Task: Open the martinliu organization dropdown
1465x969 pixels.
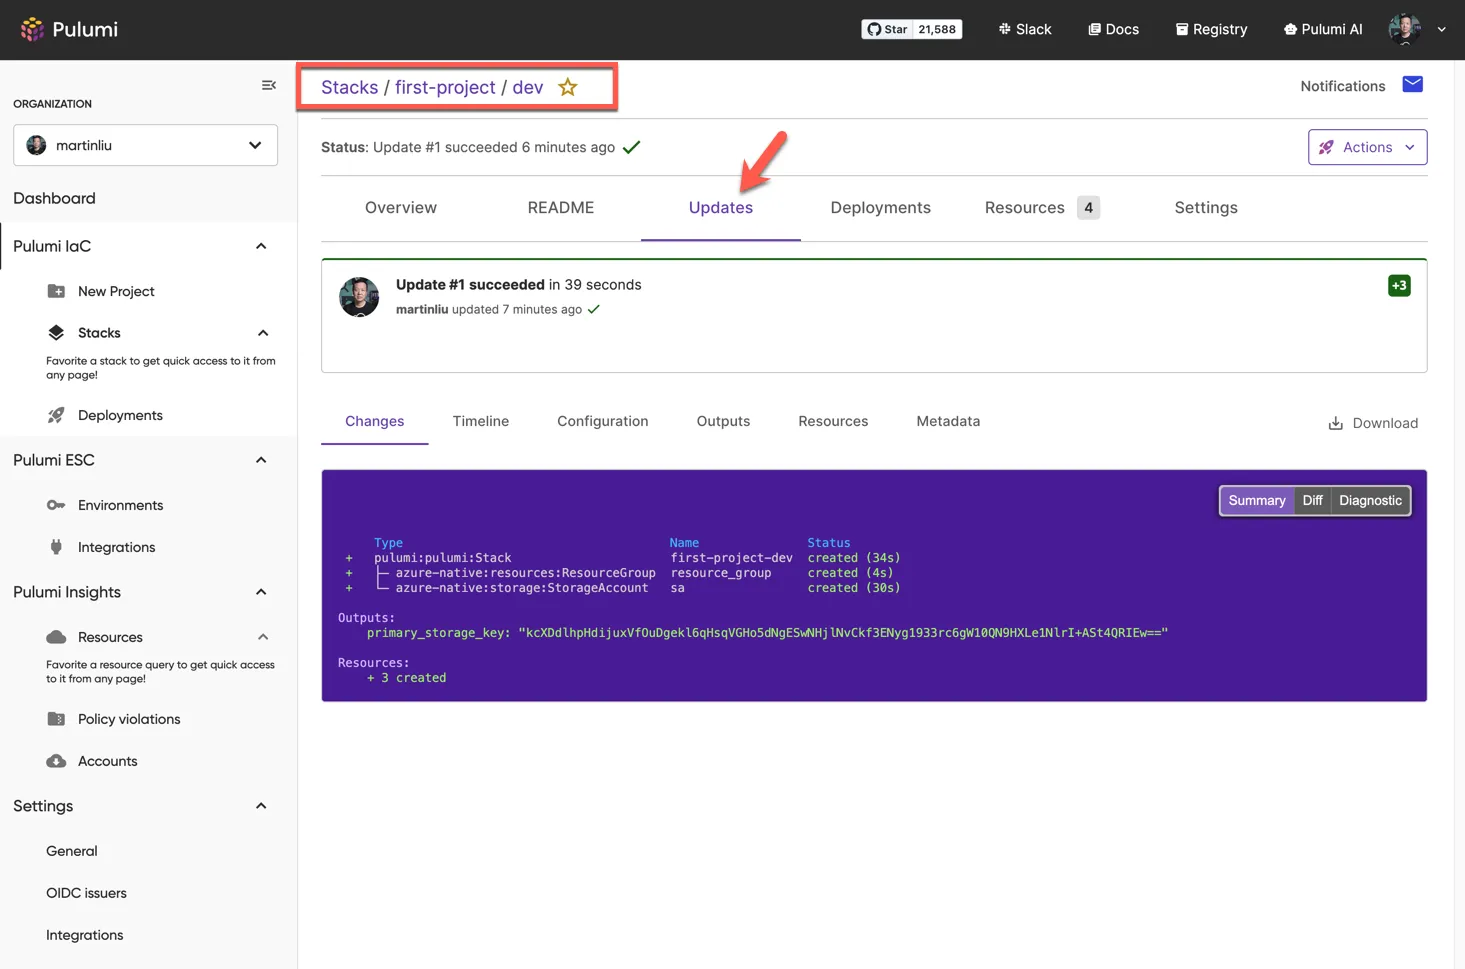Action: click(x=145, y=145)
